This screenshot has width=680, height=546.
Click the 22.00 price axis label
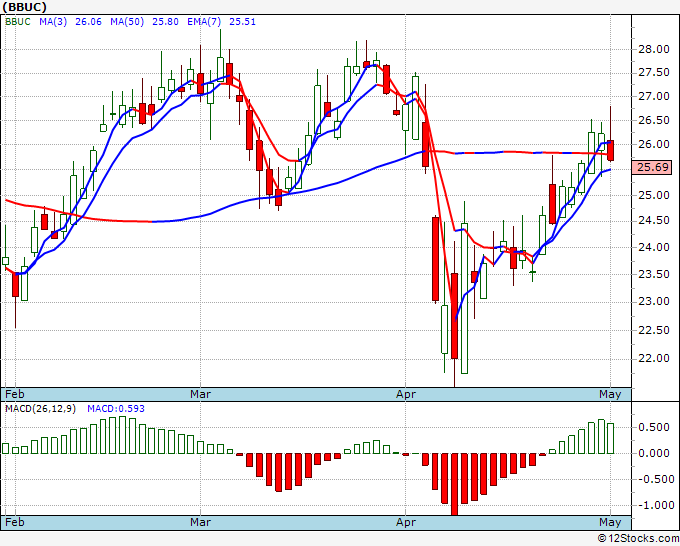click(654, 358)
